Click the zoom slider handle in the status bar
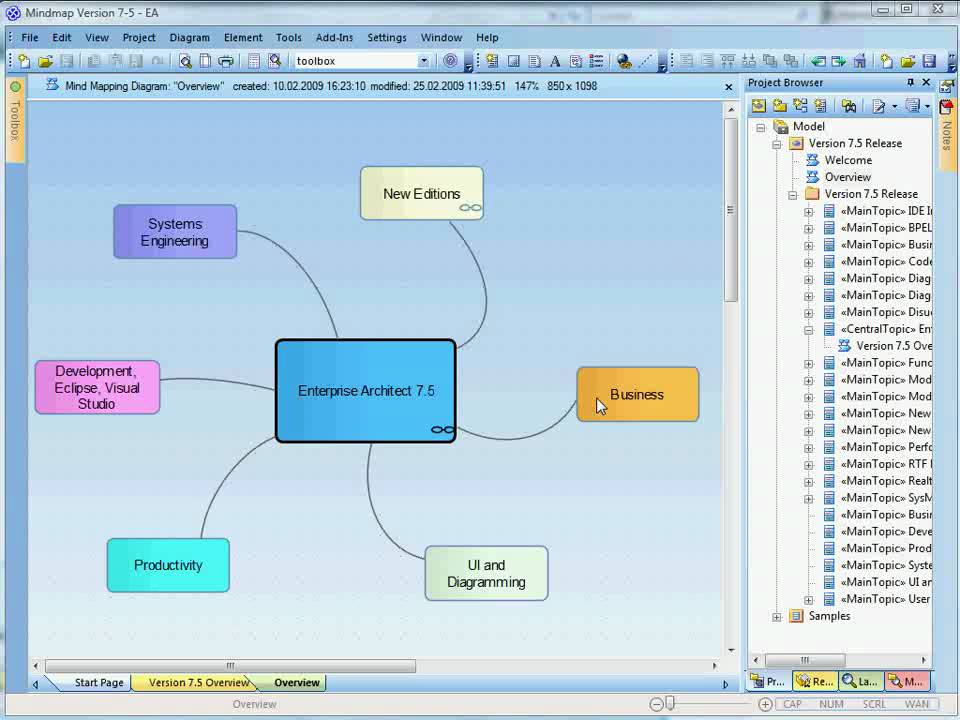This screenshot has height=720, width=960. 670,703
